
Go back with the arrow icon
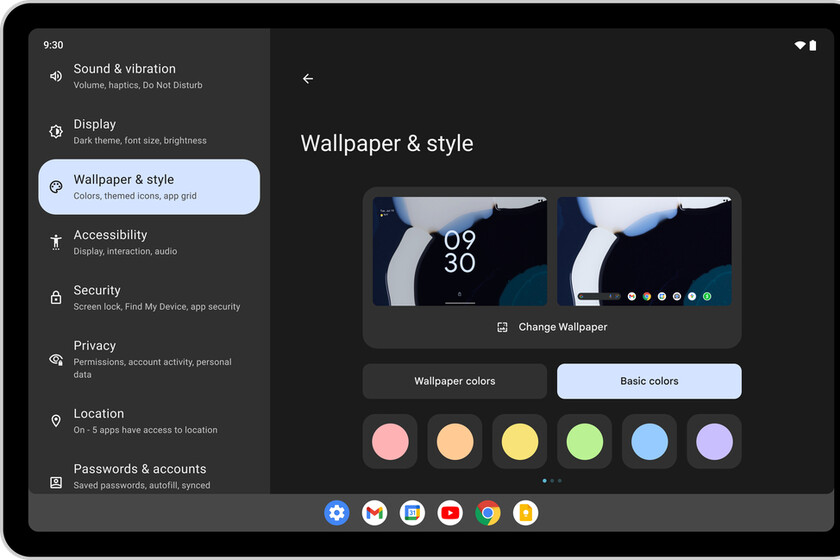coord(308,79)
